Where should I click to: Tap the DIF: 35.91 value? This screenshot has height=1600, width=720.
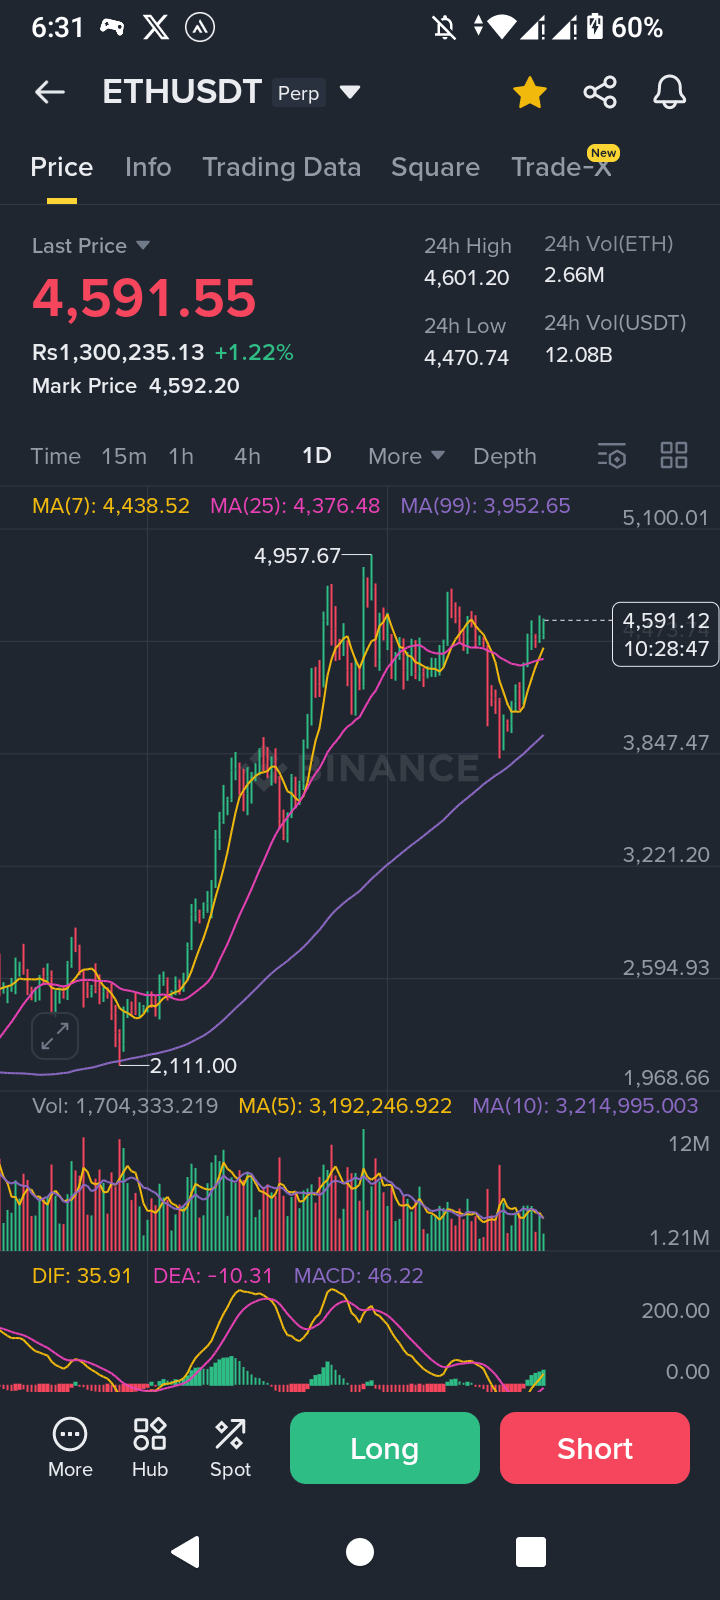pos(82,1276)
